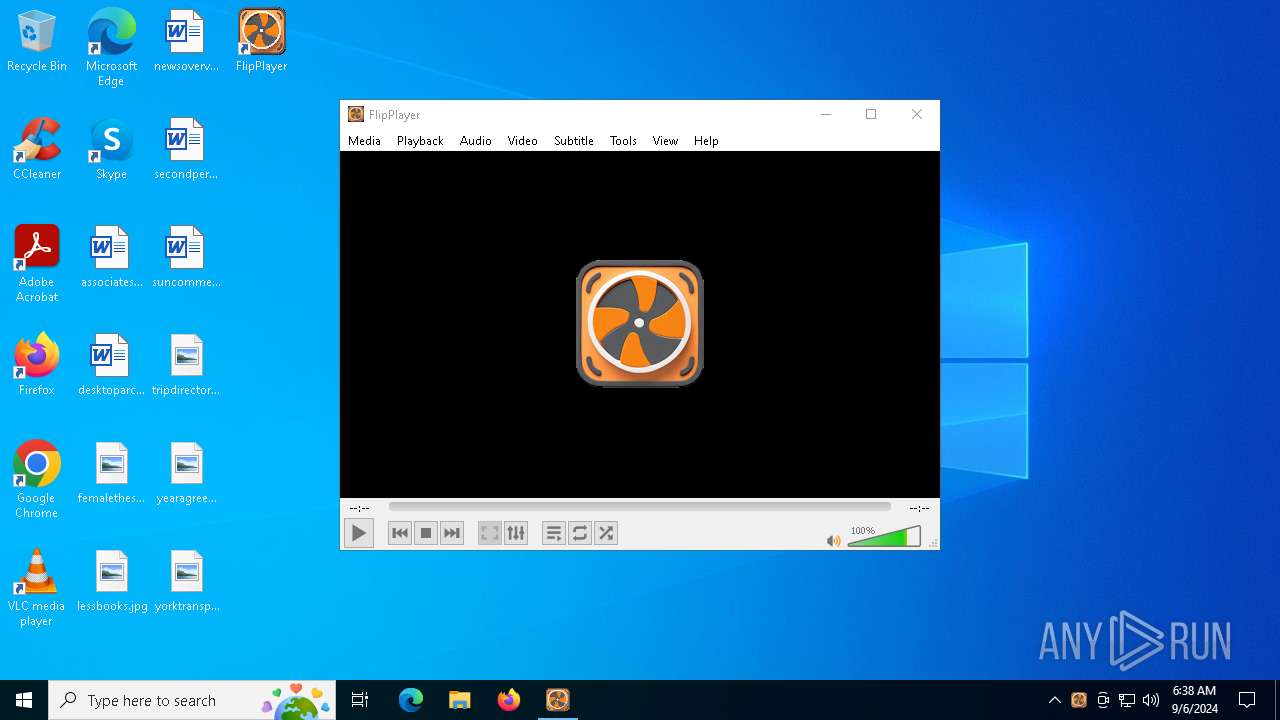This screenshot has width=1280, height=720.
Task: Select CCleaner desktop shortcut
Action: tap(37, 150)
